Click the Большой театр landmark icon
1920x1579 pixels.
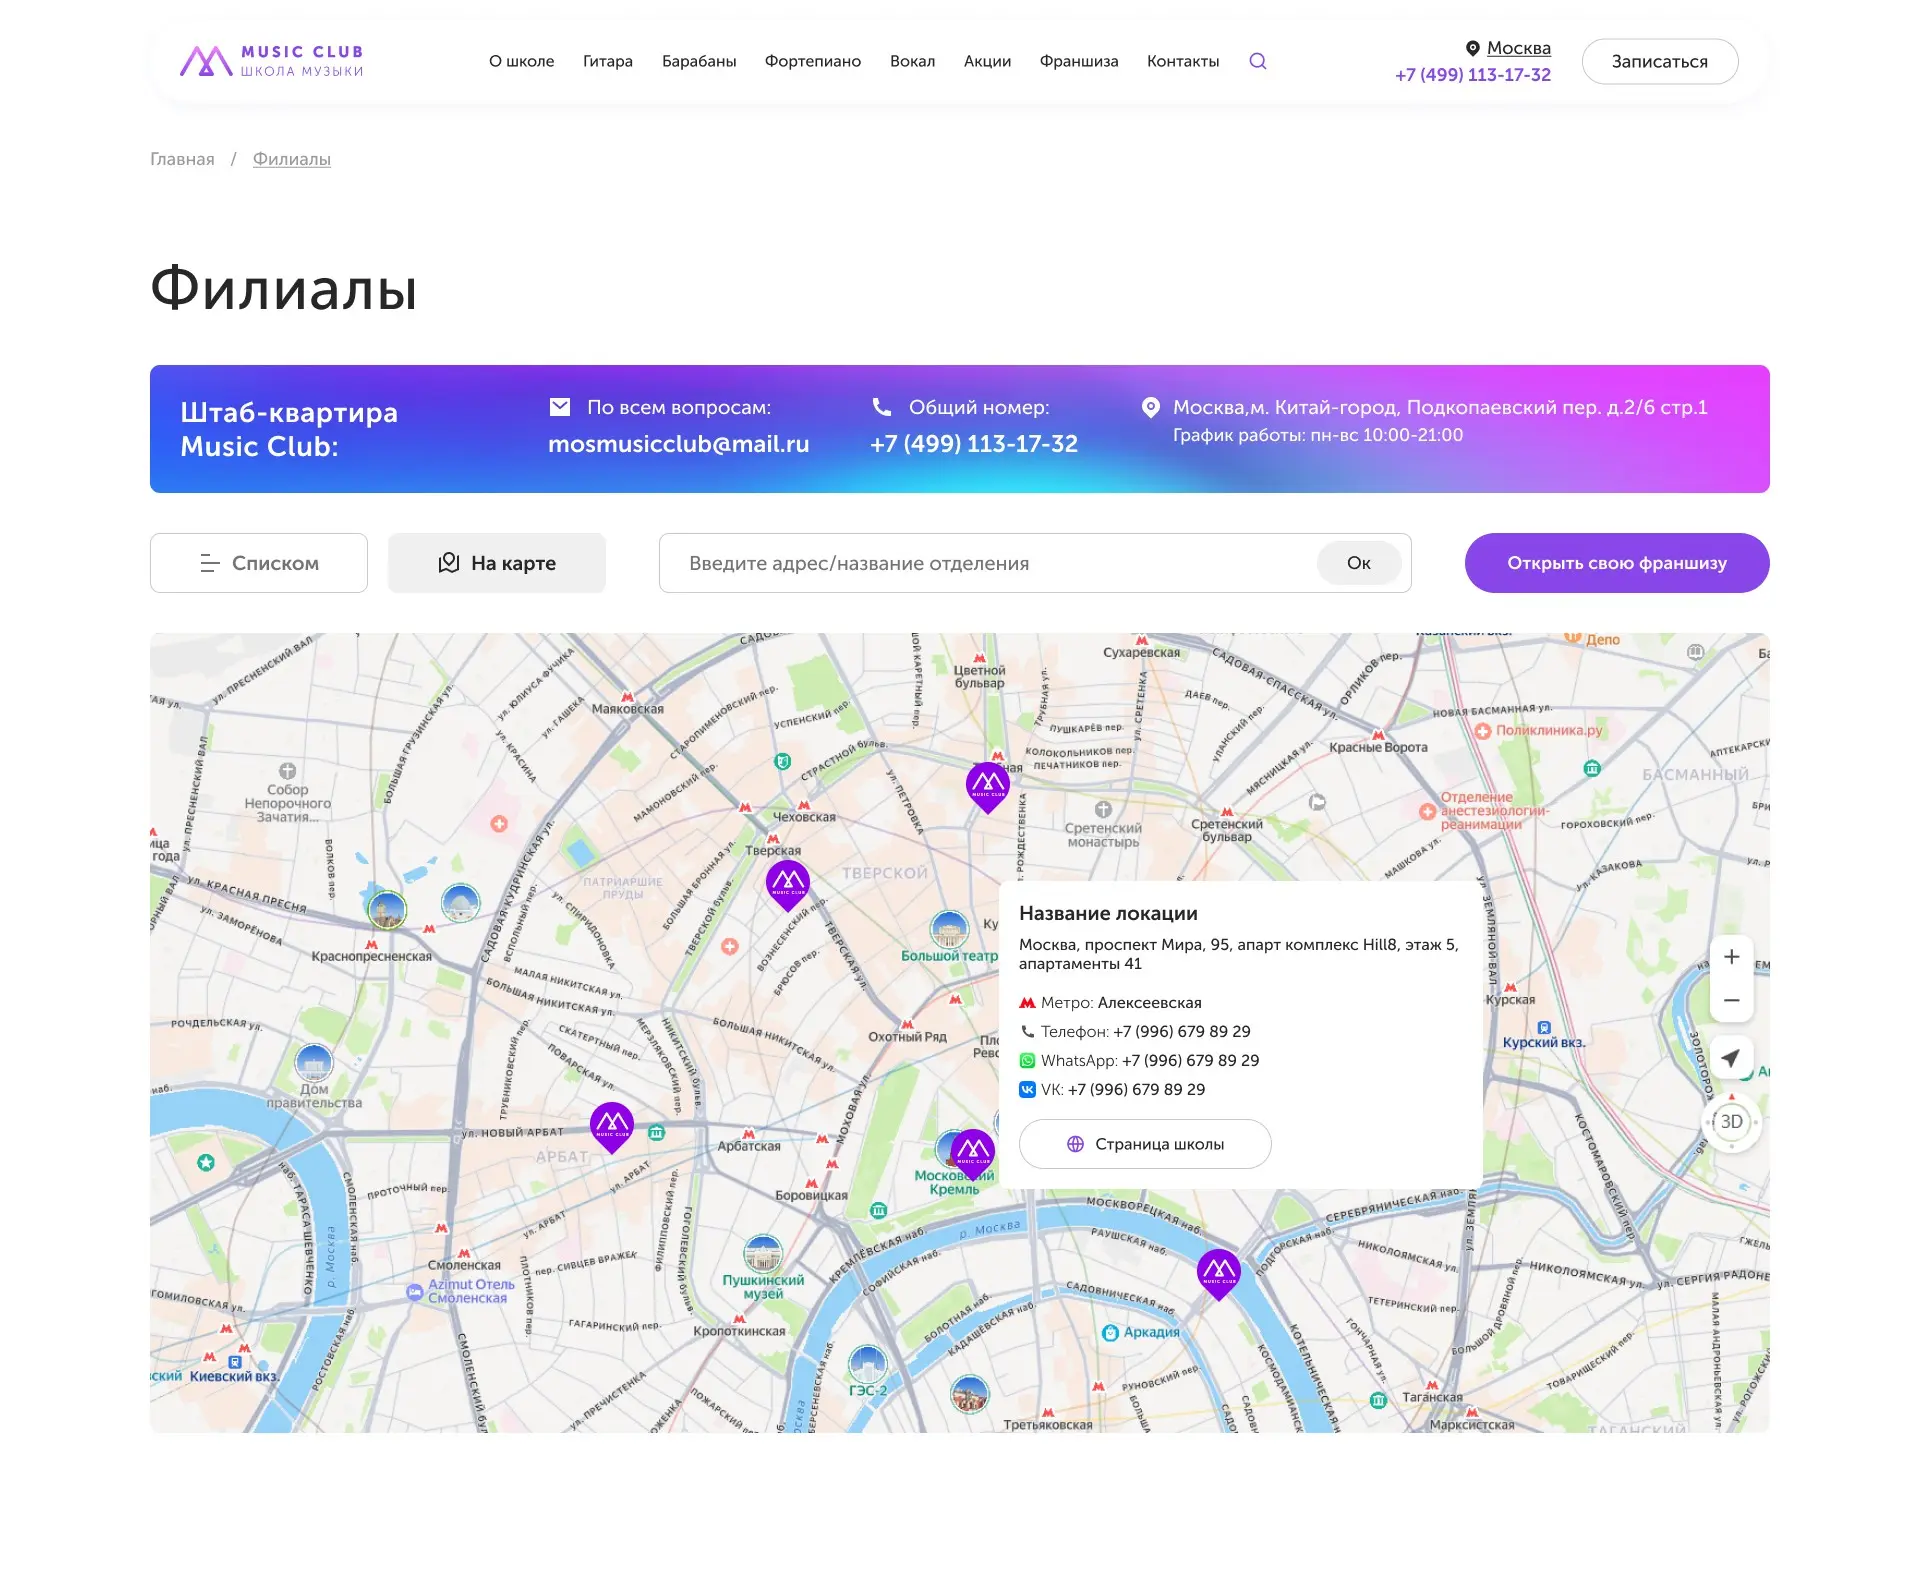point(949,930)
